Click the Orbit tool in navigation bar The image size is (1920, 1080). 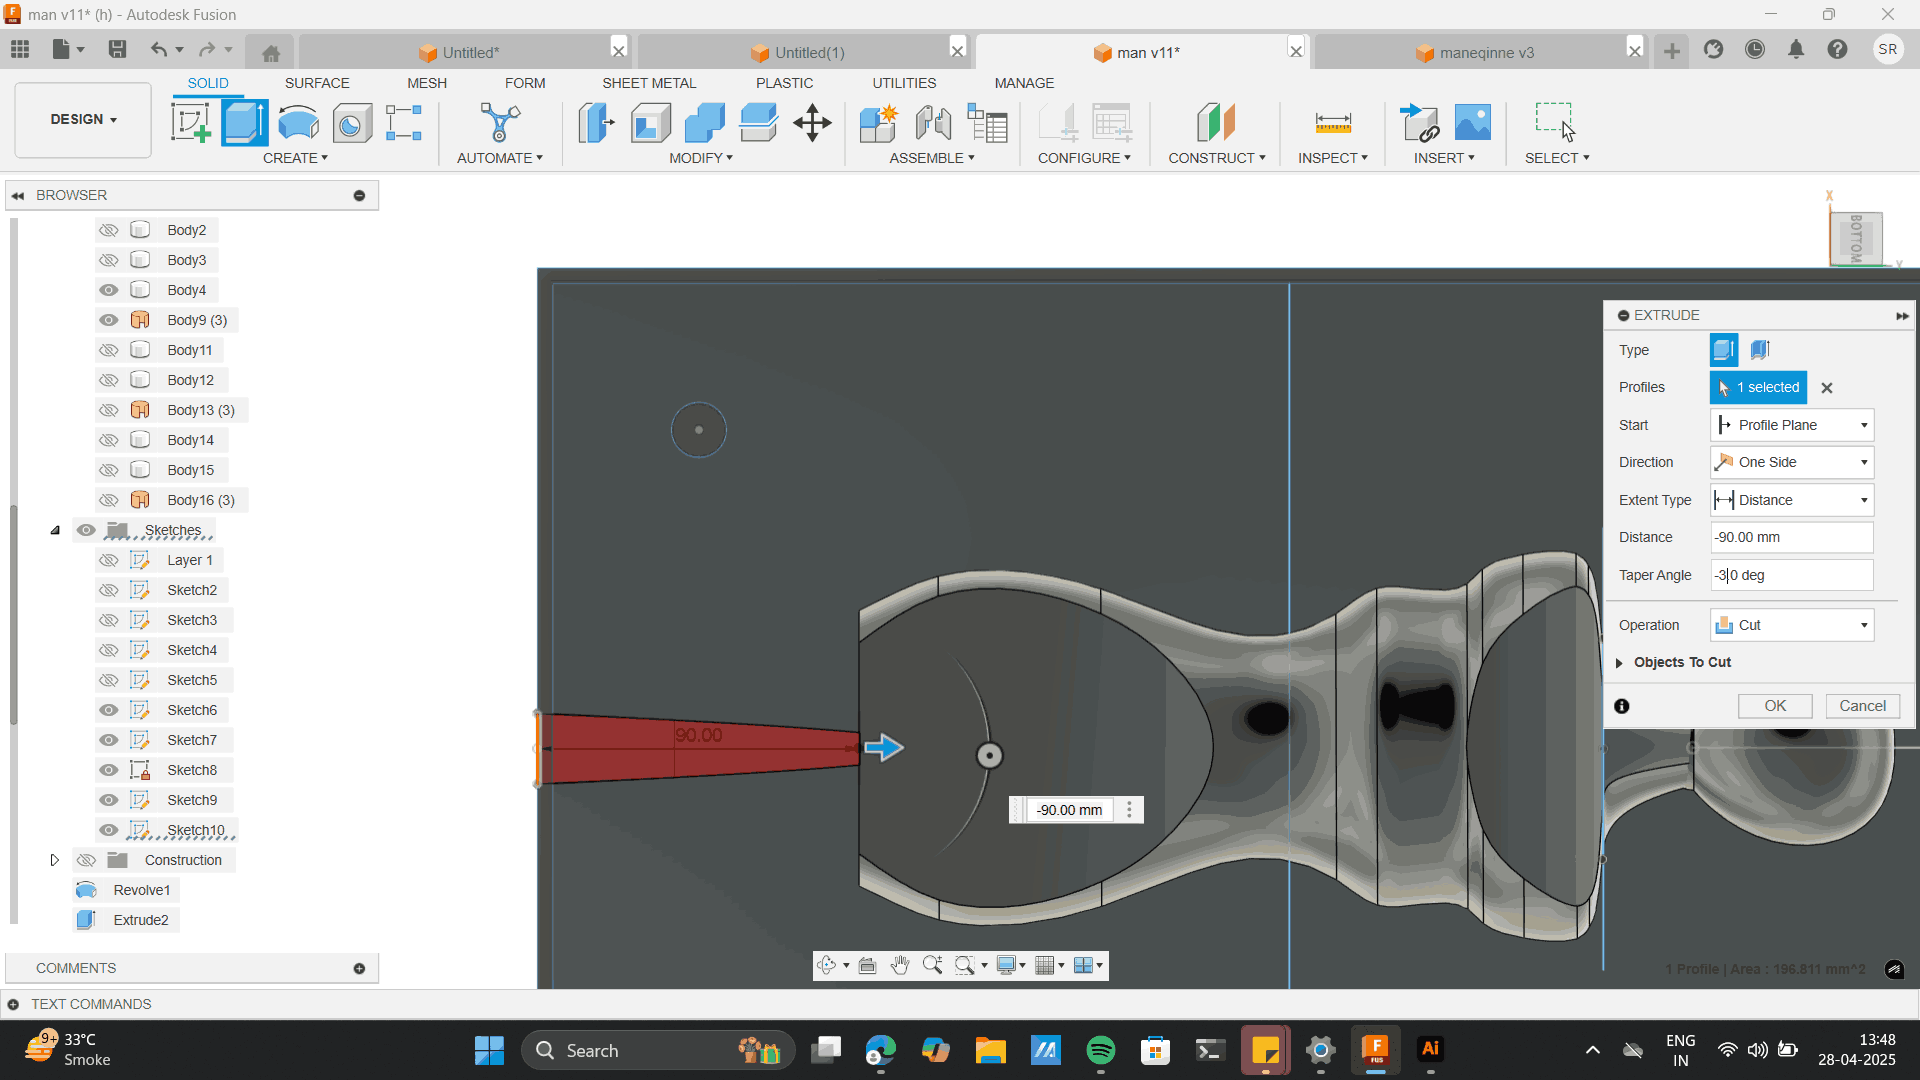pos(827,965)
